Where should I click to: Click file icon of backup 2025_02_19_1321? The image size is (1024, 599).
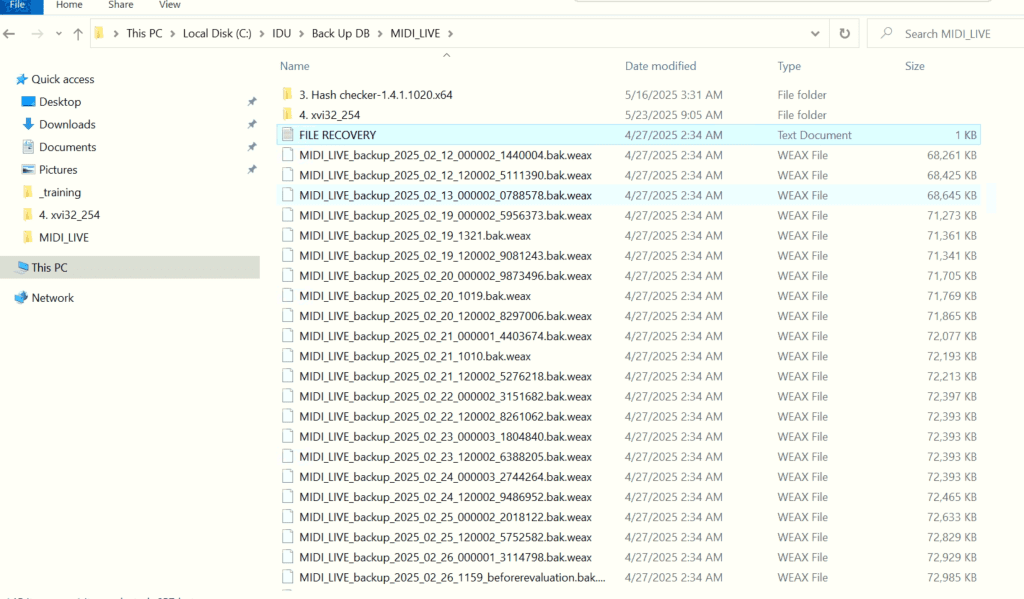[287, 235]
